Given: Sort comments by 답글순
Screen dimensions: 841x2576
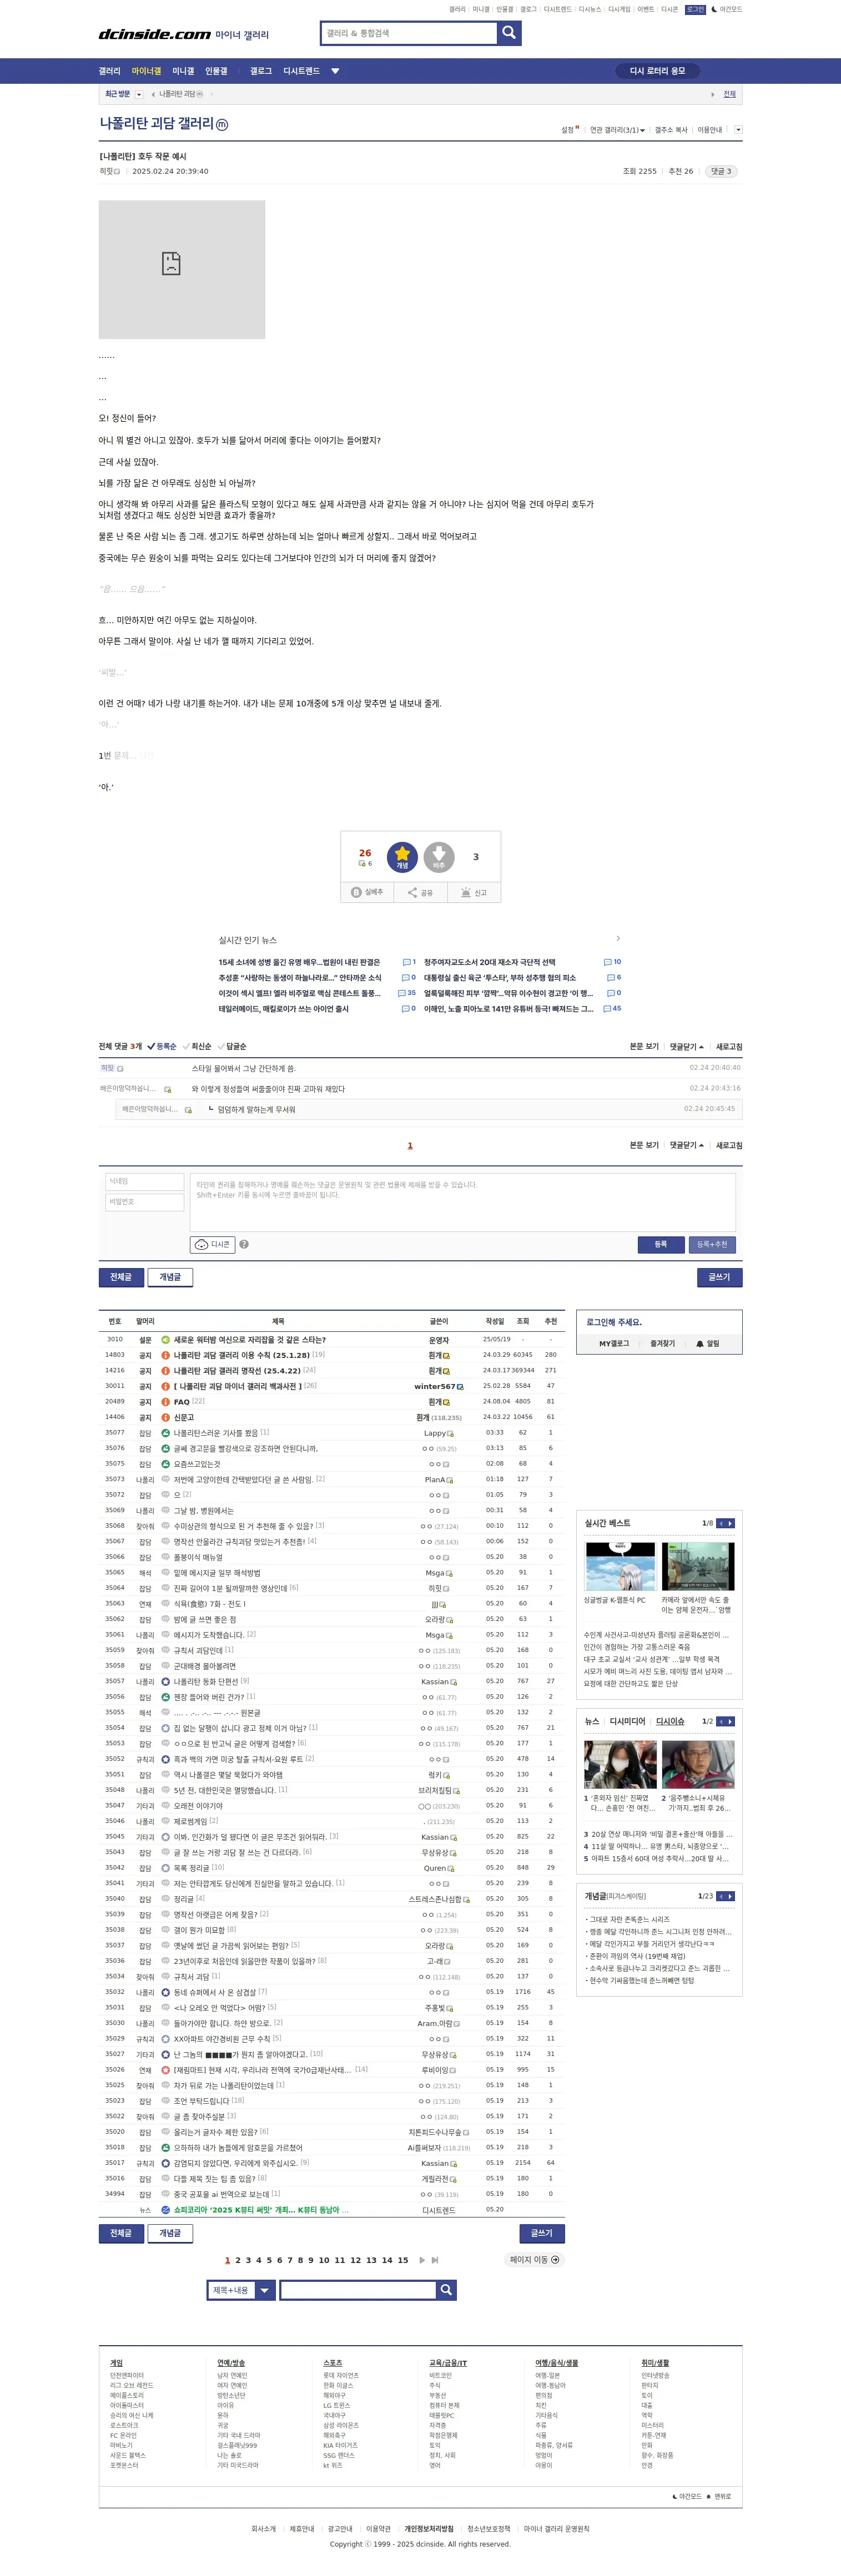Looking at the screenshot, I should pos(232,1046).
